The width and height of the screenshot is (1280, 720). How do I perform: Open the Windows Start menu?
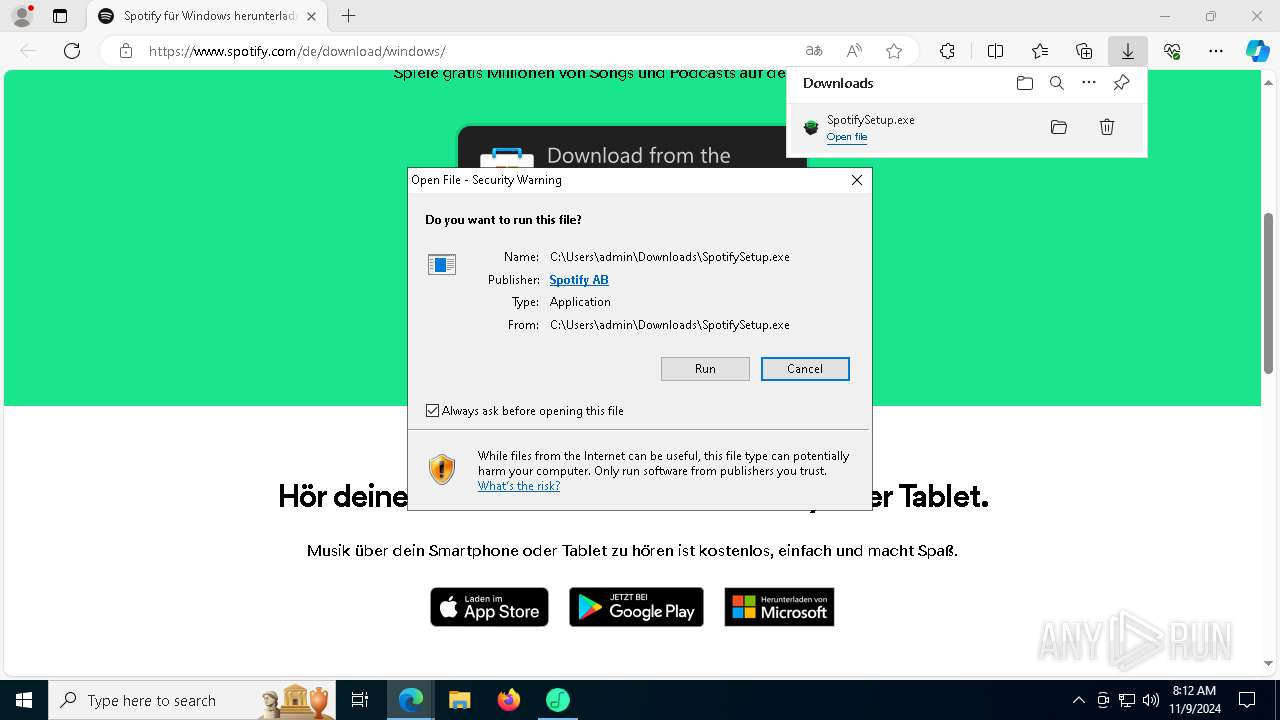pyautogui.click(x=24, y=700)
